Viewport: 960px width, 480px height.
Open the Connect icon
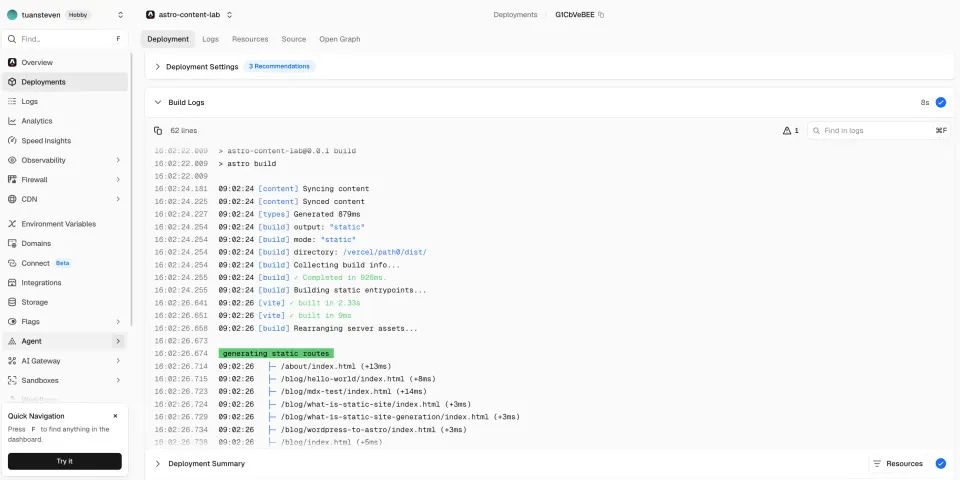[12, 263]
